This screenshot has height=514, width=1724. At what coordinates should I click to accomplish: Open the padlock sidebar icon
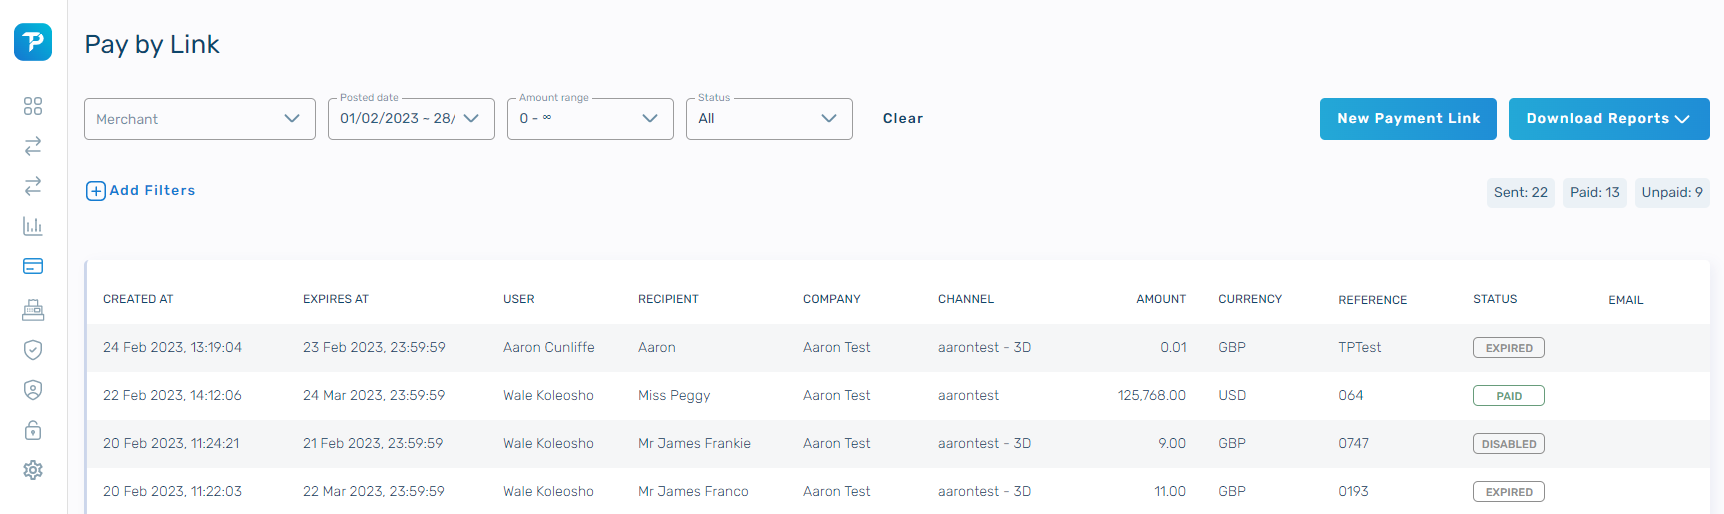pos(33,430)
